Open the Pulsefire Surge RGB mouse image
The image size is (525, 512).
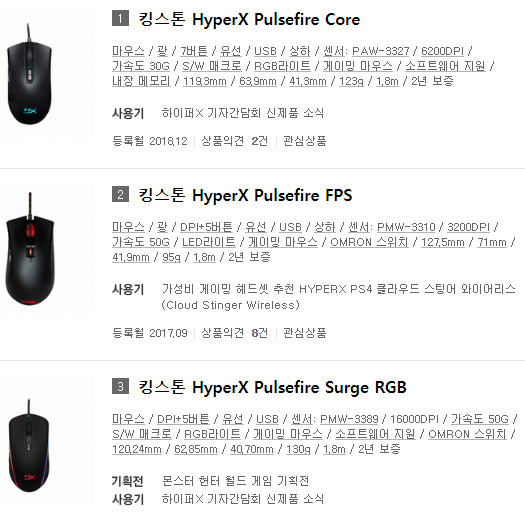coord(47,444)
